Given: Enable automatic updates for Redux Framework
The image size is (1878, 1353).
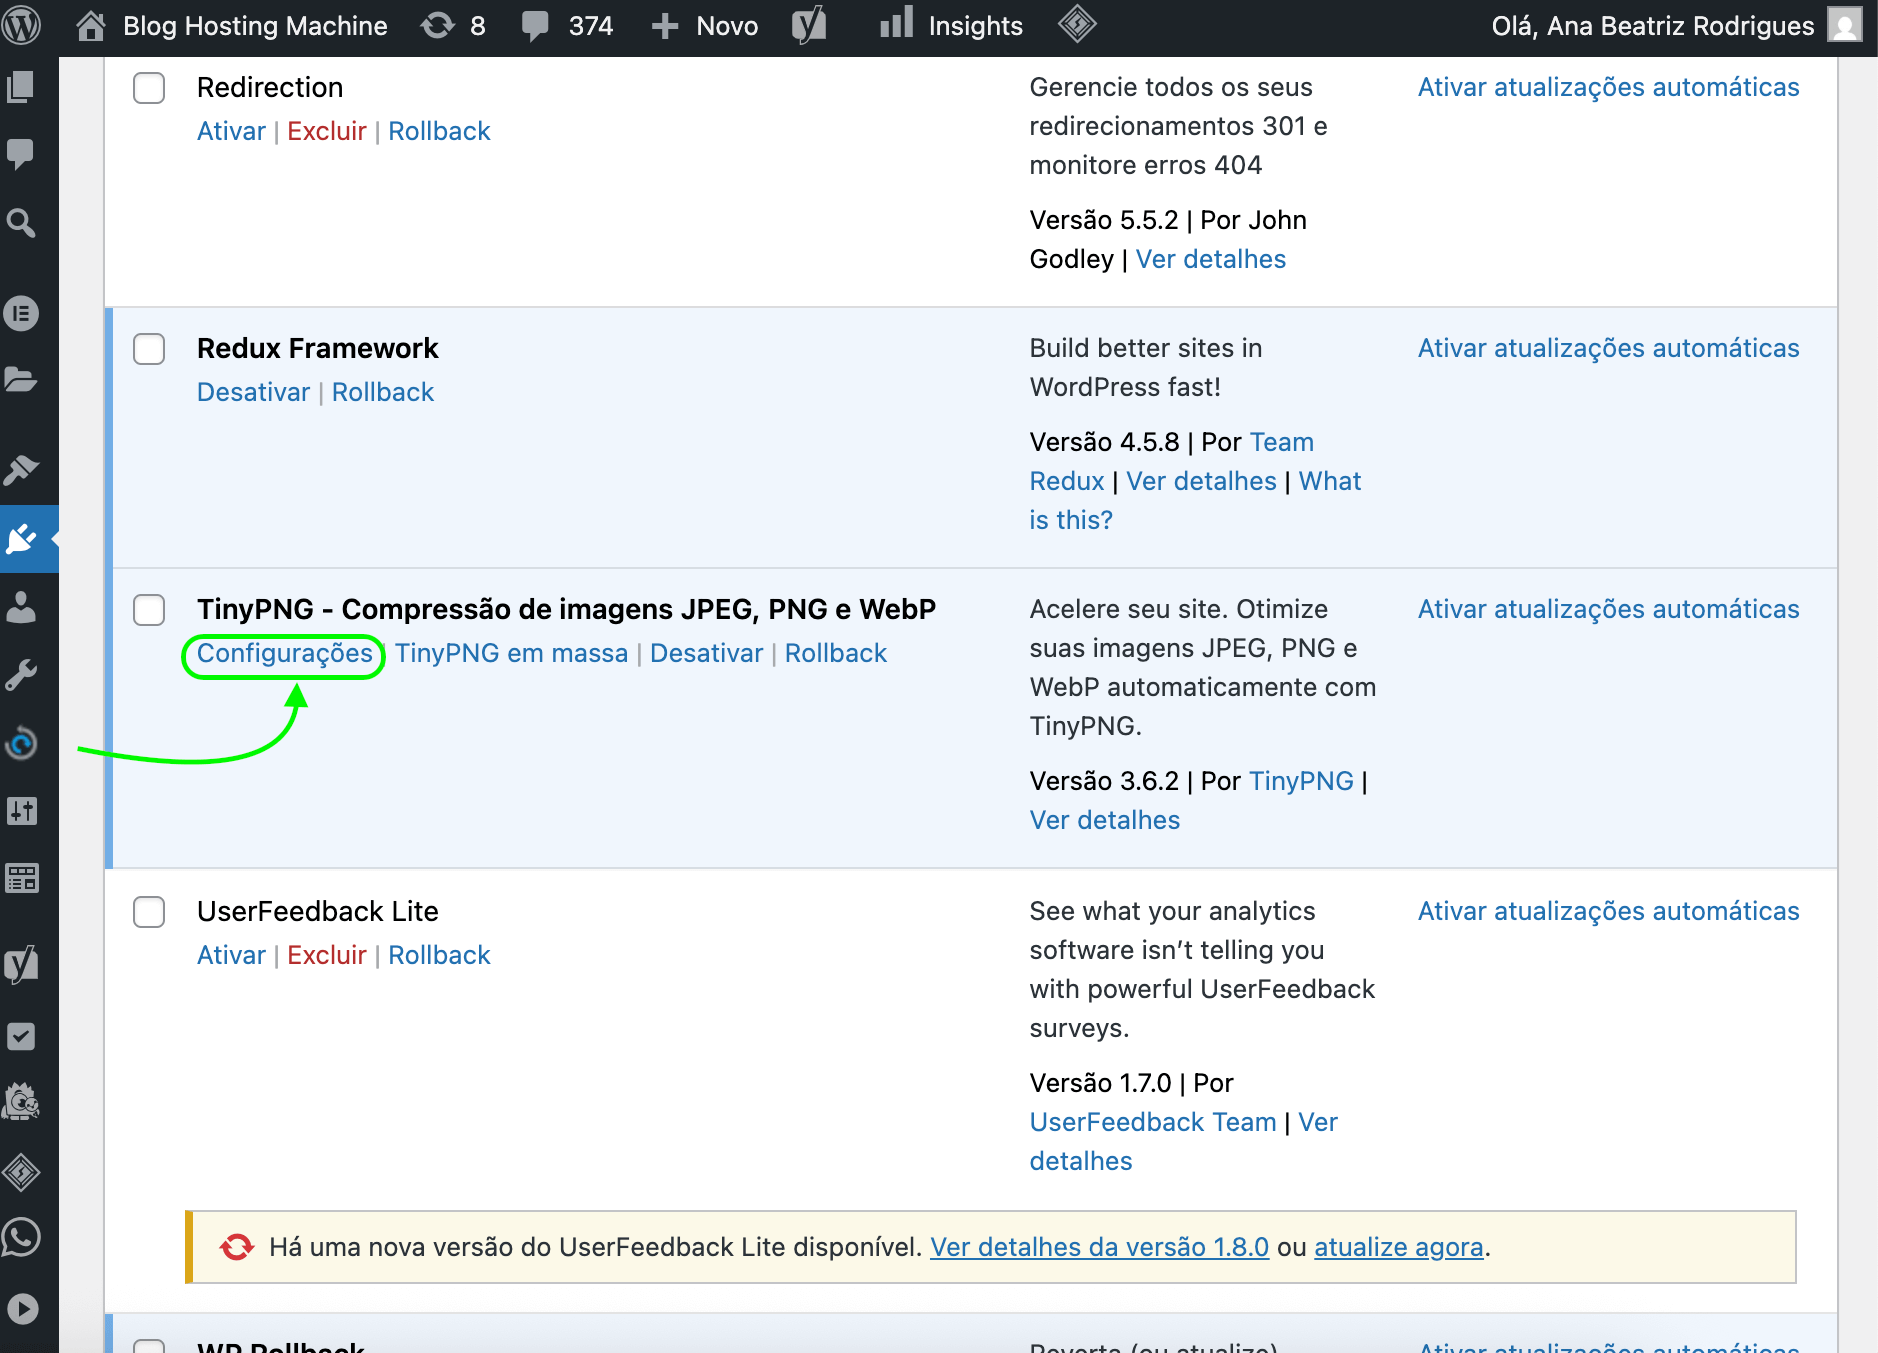Looking at the screenshot, I should pos(1608,348).
